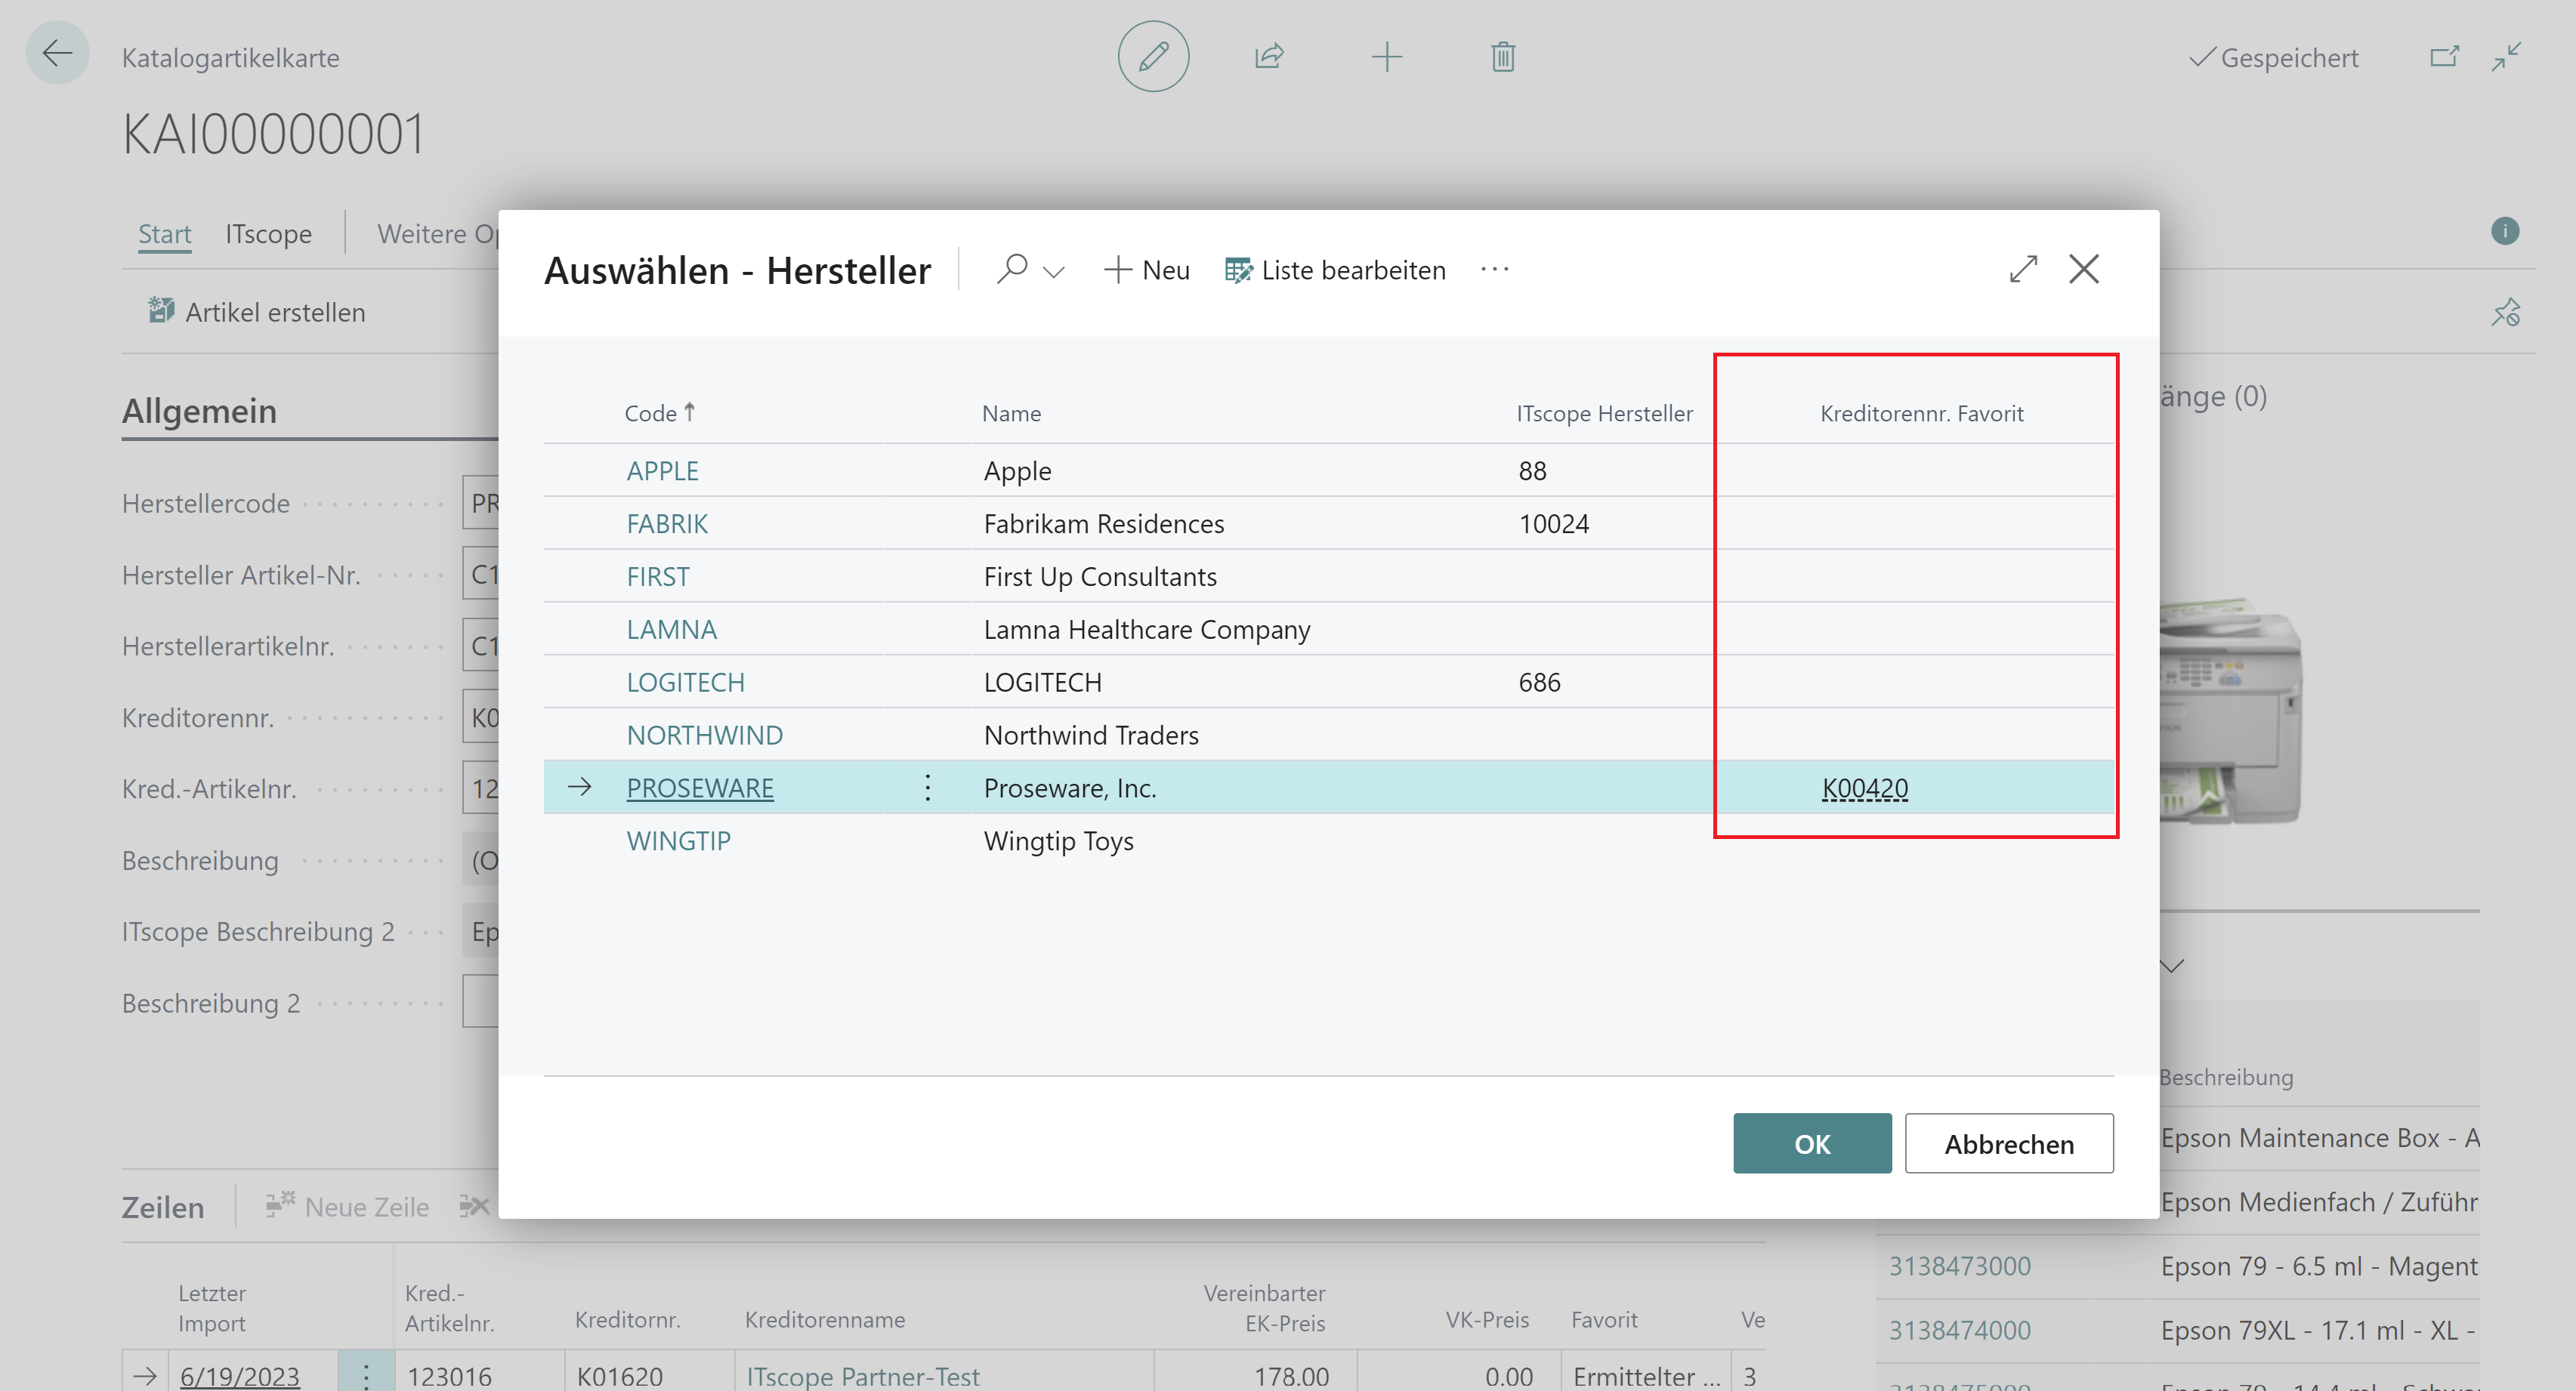This screenshot has width=2576, height=1391.
Task: Click the edit pencil icon
Action: tap(1153, 57)
